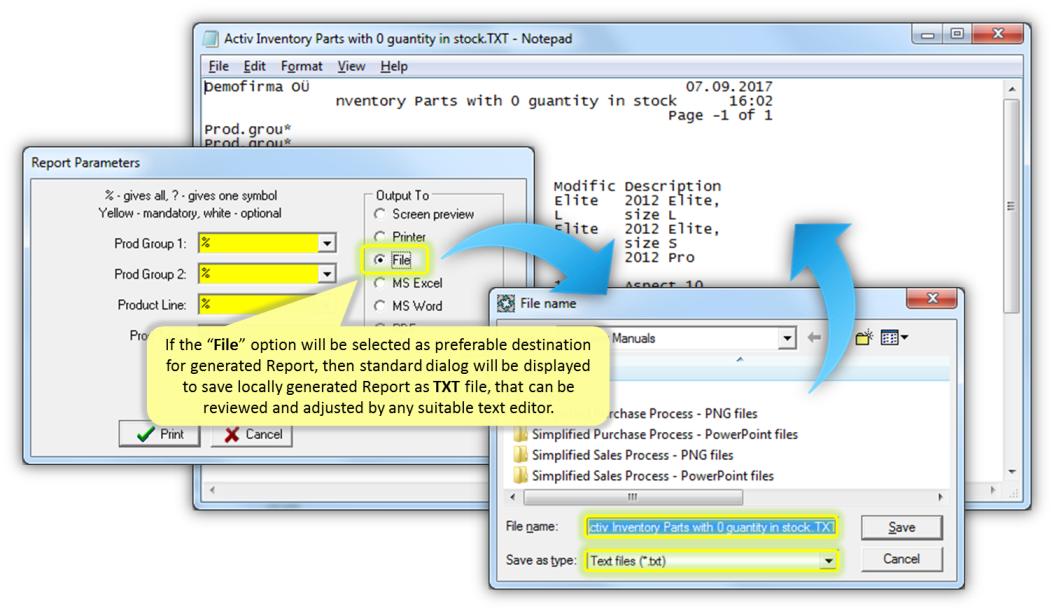Open the Edit menu in Notepad
Screen dimensions: 1054x612
pyautogui.click(x=254, y=66)
